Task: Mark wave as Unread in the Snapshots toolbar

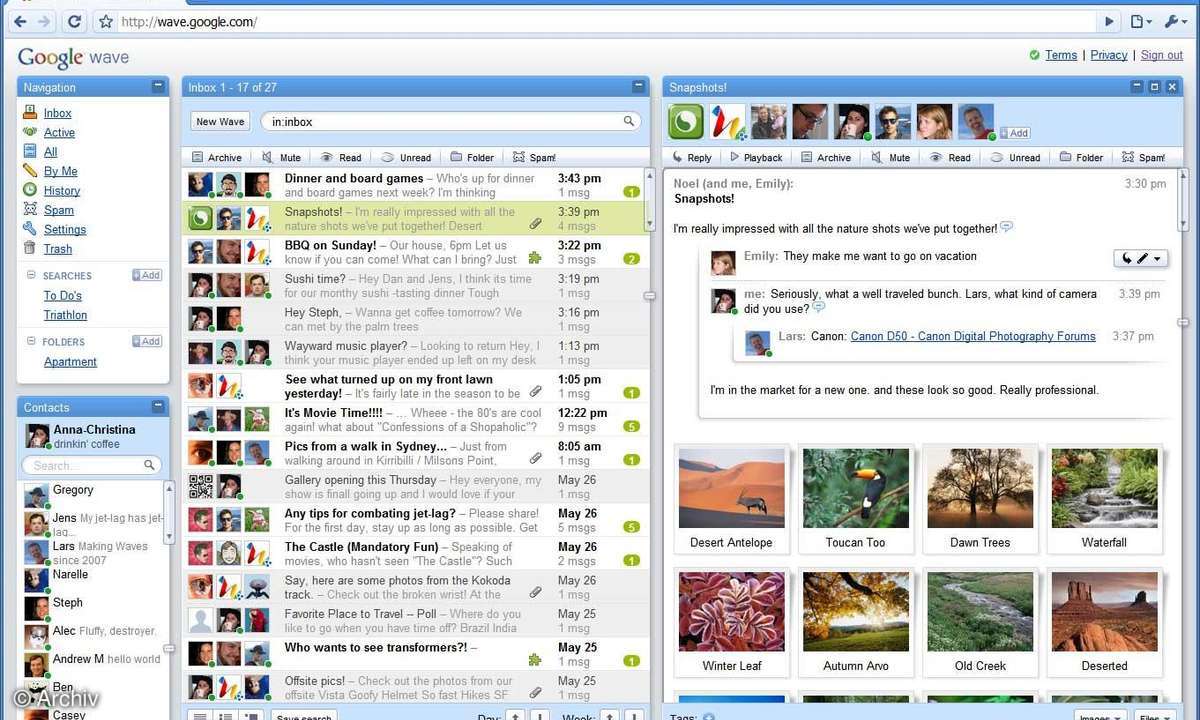Action: (1015, 157)
